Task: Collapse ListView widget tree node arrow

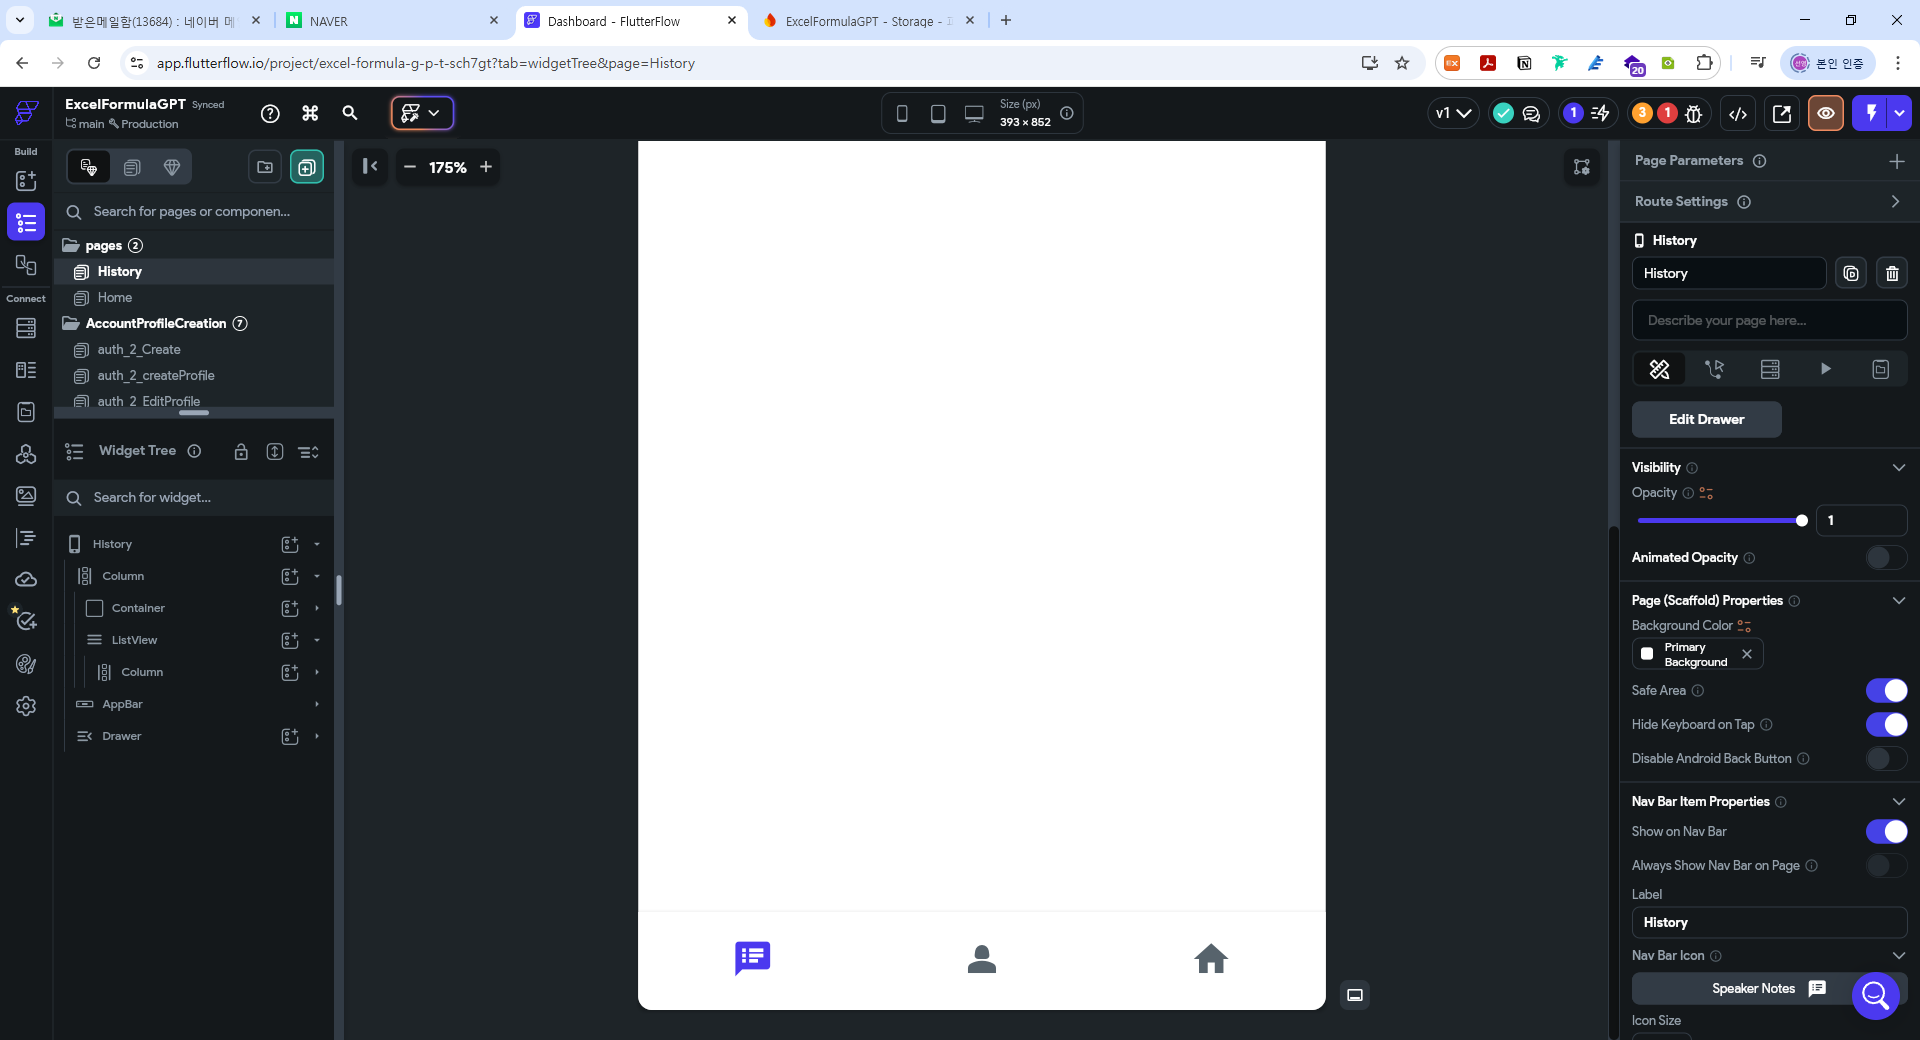Action: [x=317, y=640]
